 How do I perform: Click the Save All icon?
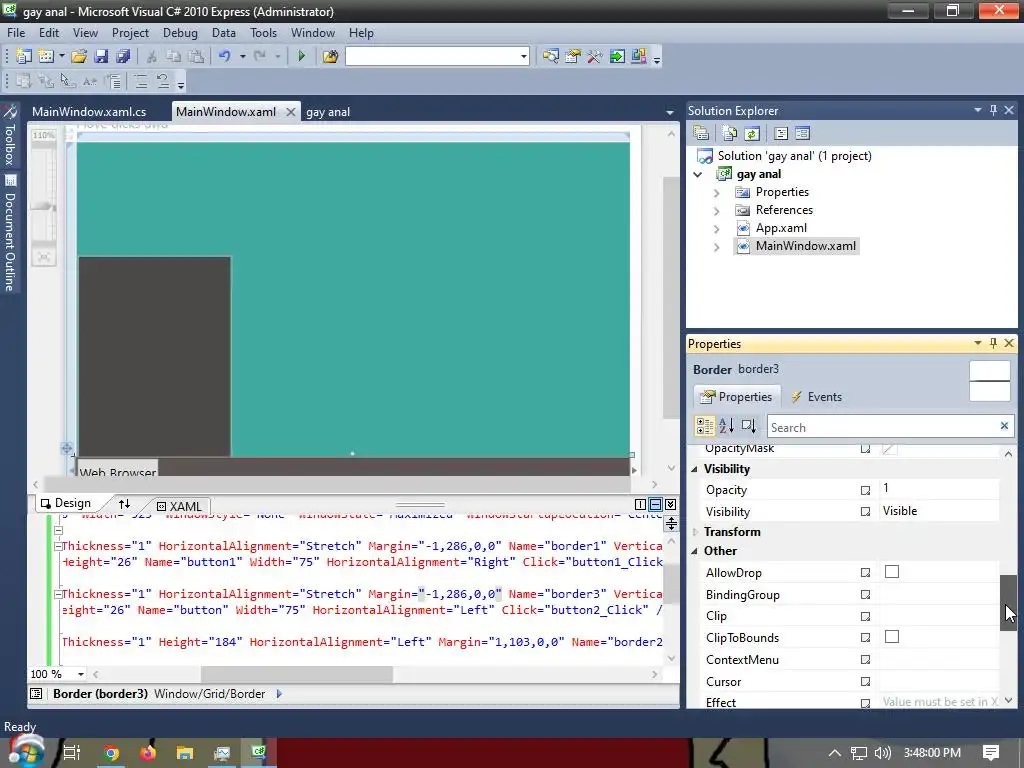tap(123, 57)
